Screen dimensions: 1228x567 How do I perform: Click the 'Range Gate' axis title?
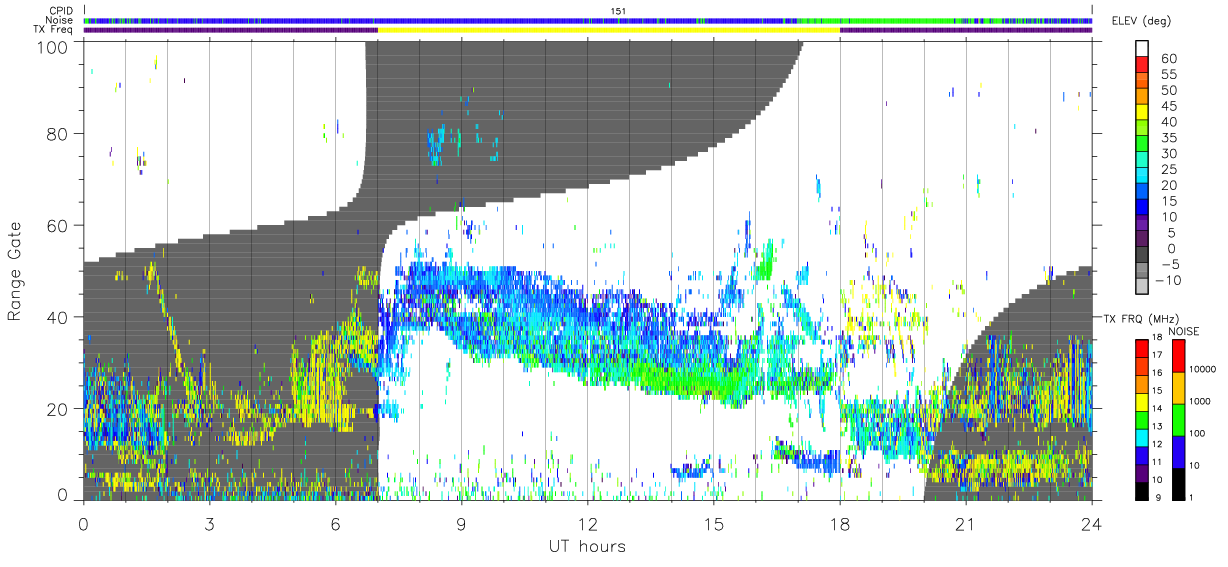[x=15, y=270]
